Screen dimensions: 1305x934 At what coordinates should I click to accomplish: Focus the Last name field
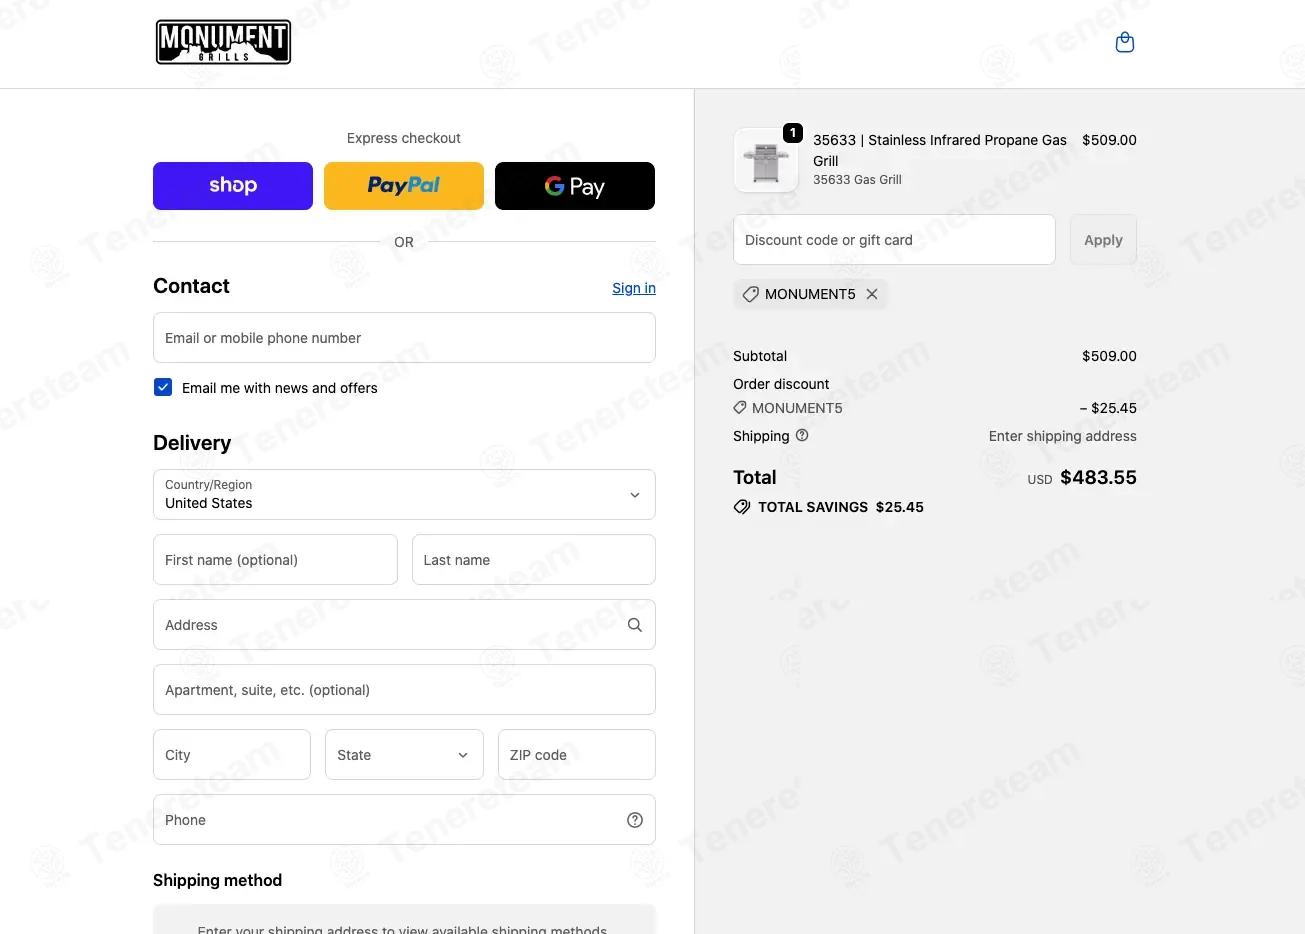[534, 560]
